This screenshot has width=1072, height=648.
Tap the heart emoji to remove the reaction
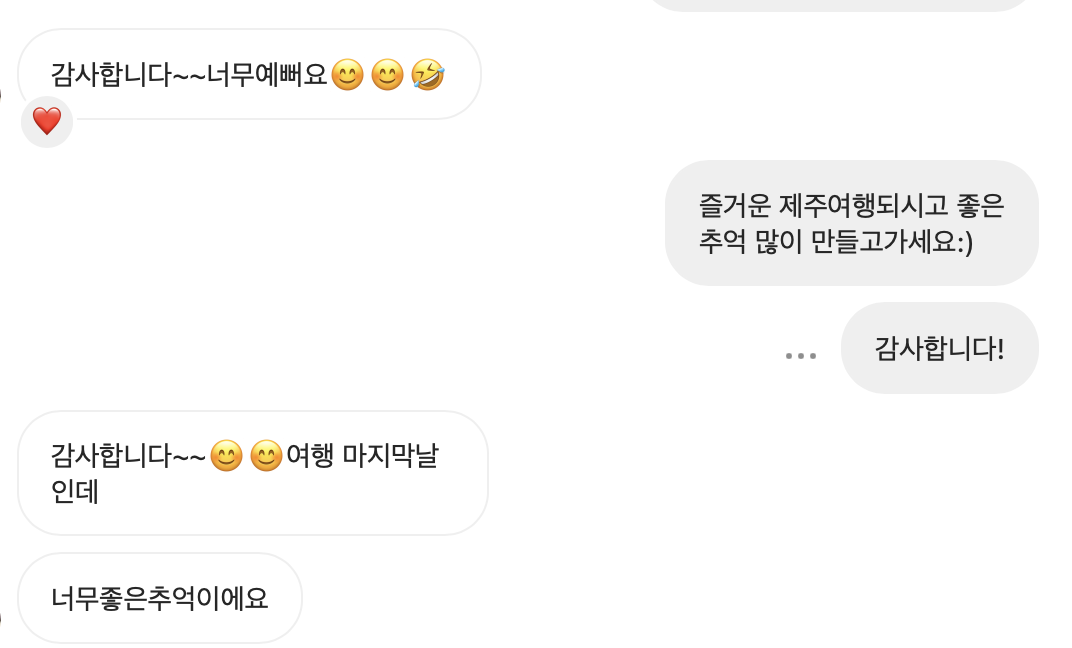pos(46,121)
